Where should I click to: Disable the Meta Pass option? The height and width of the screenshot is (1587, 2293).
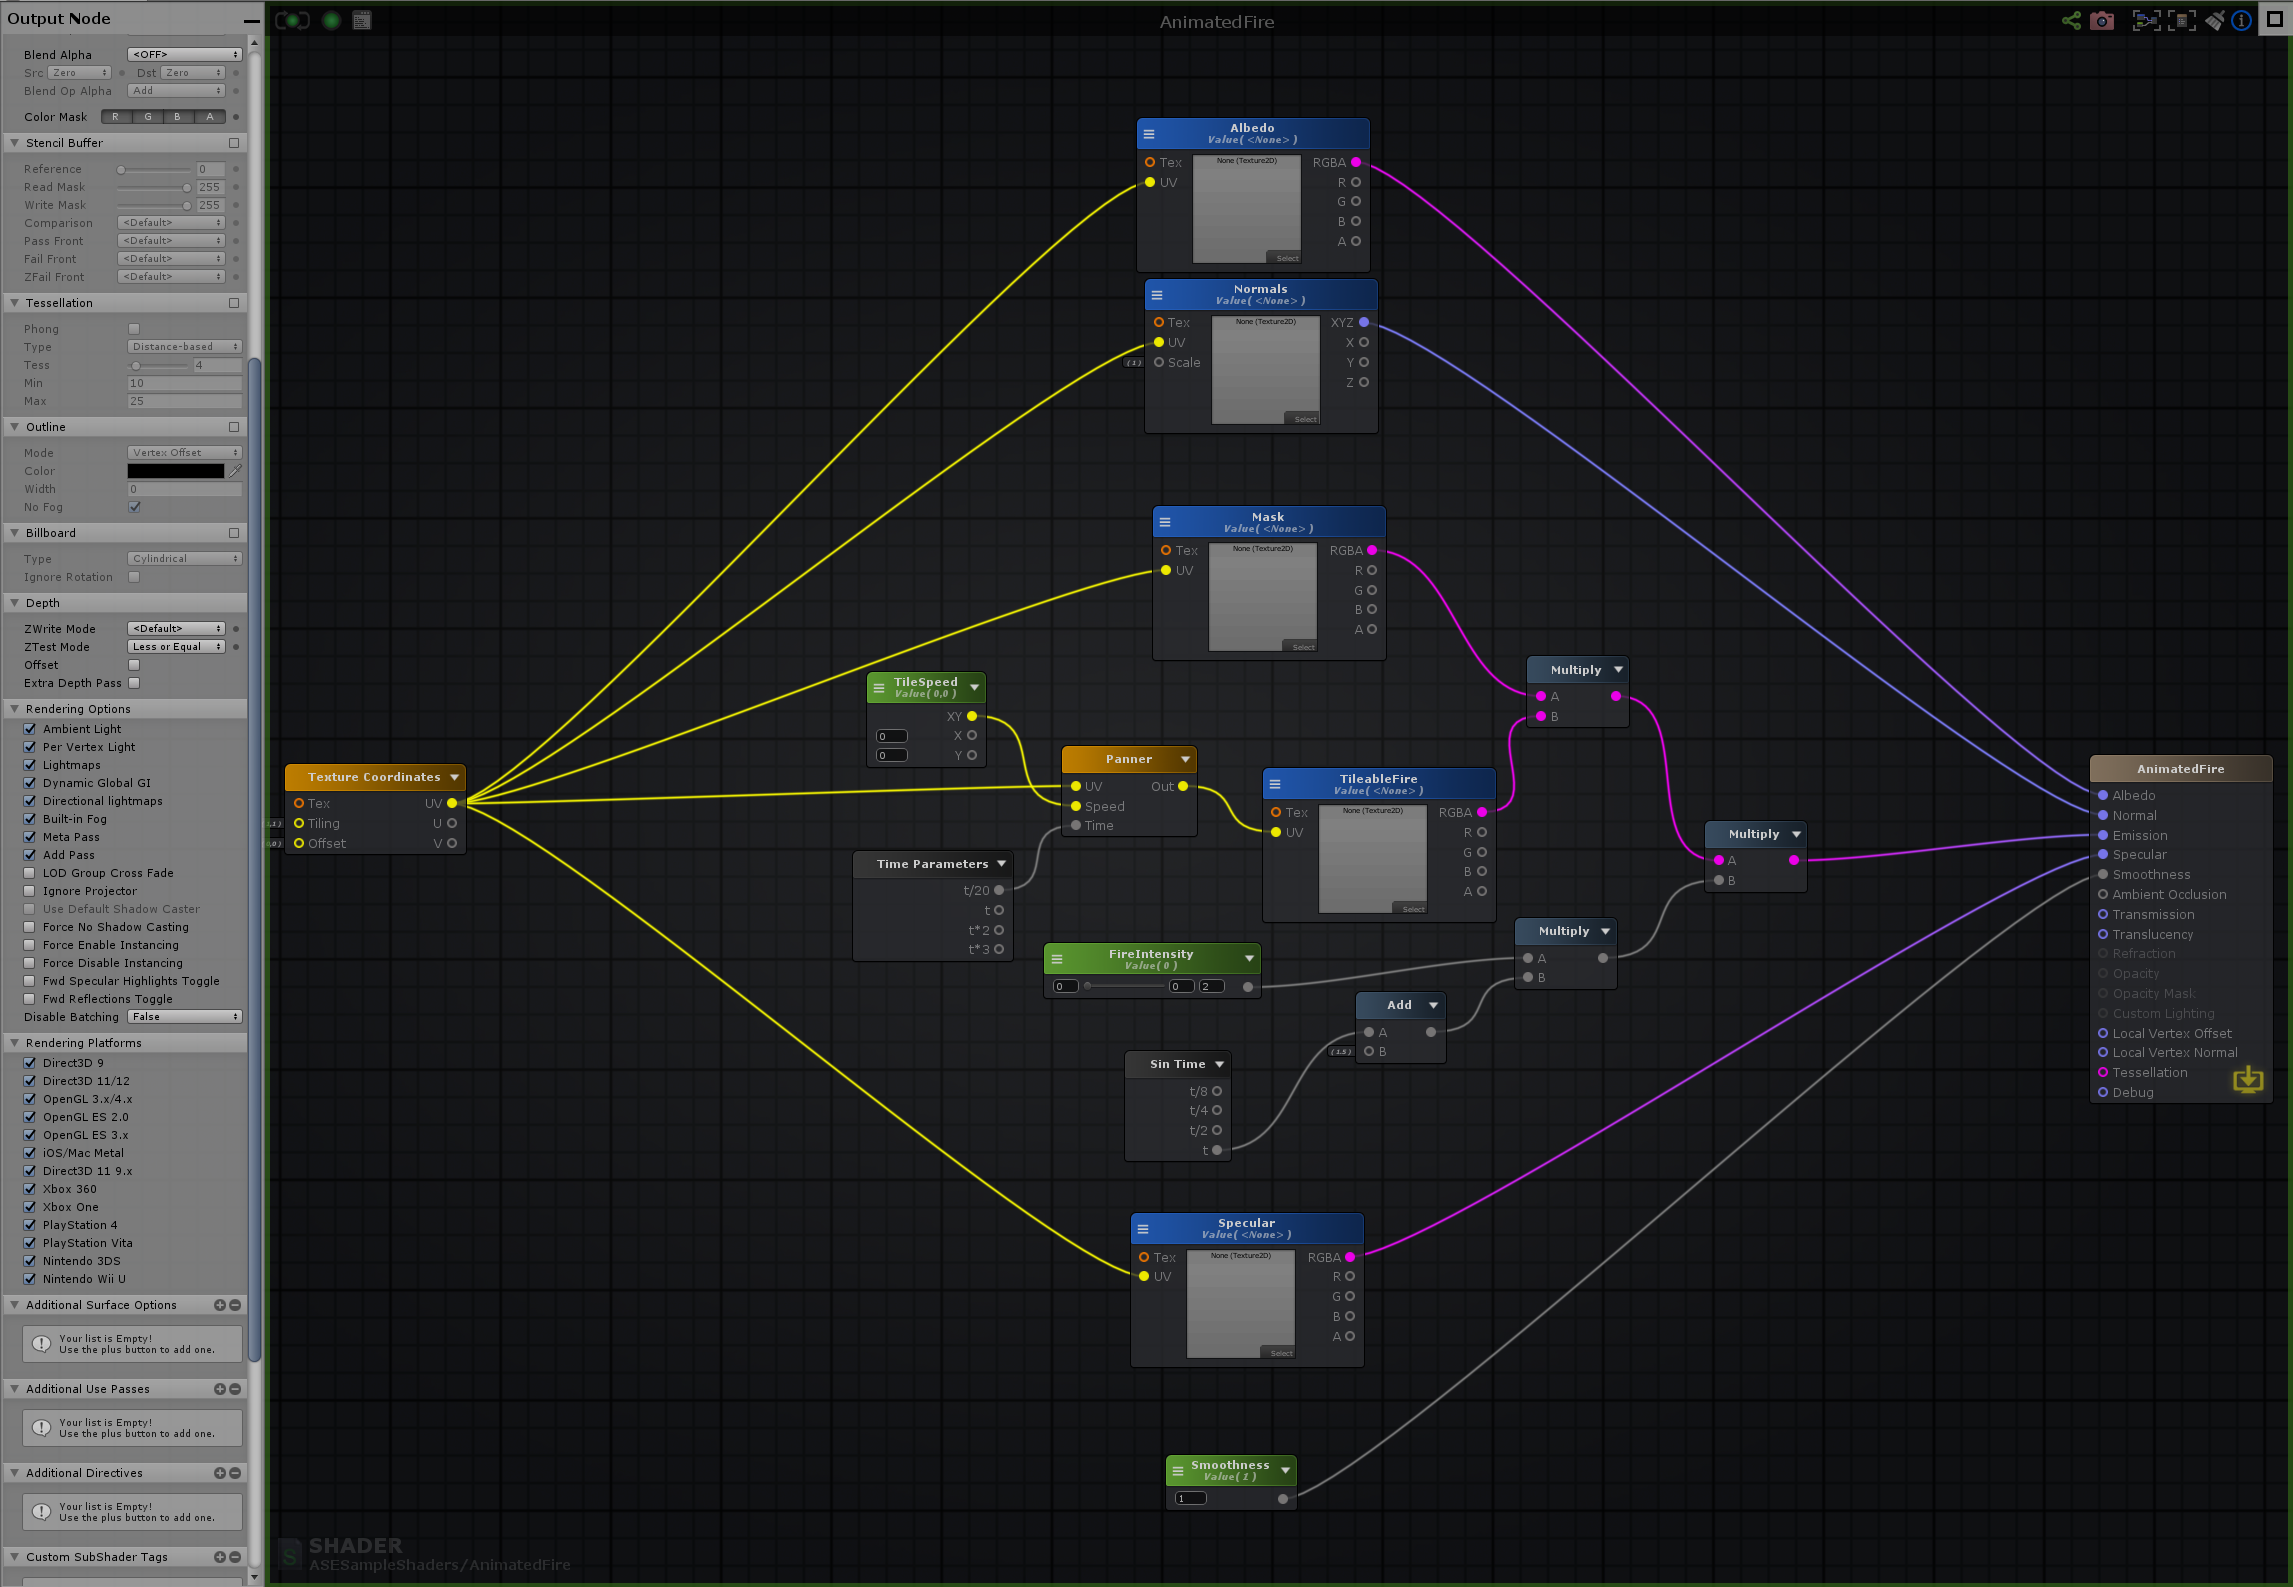click(29, 837)
